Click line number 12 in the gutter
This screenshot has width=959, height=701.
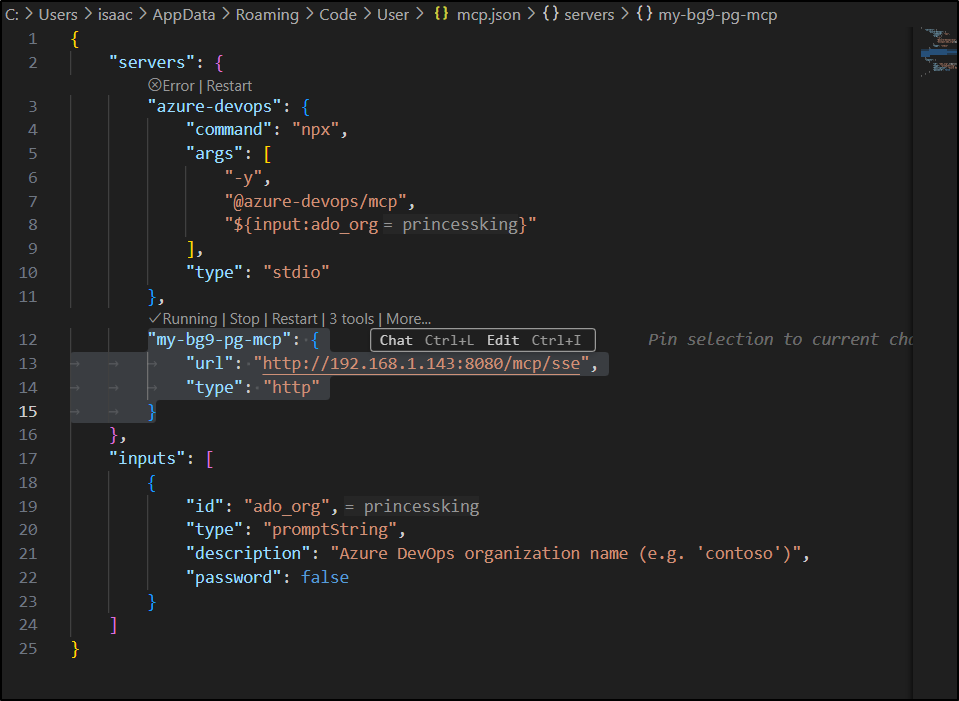[x=28, y=340]
